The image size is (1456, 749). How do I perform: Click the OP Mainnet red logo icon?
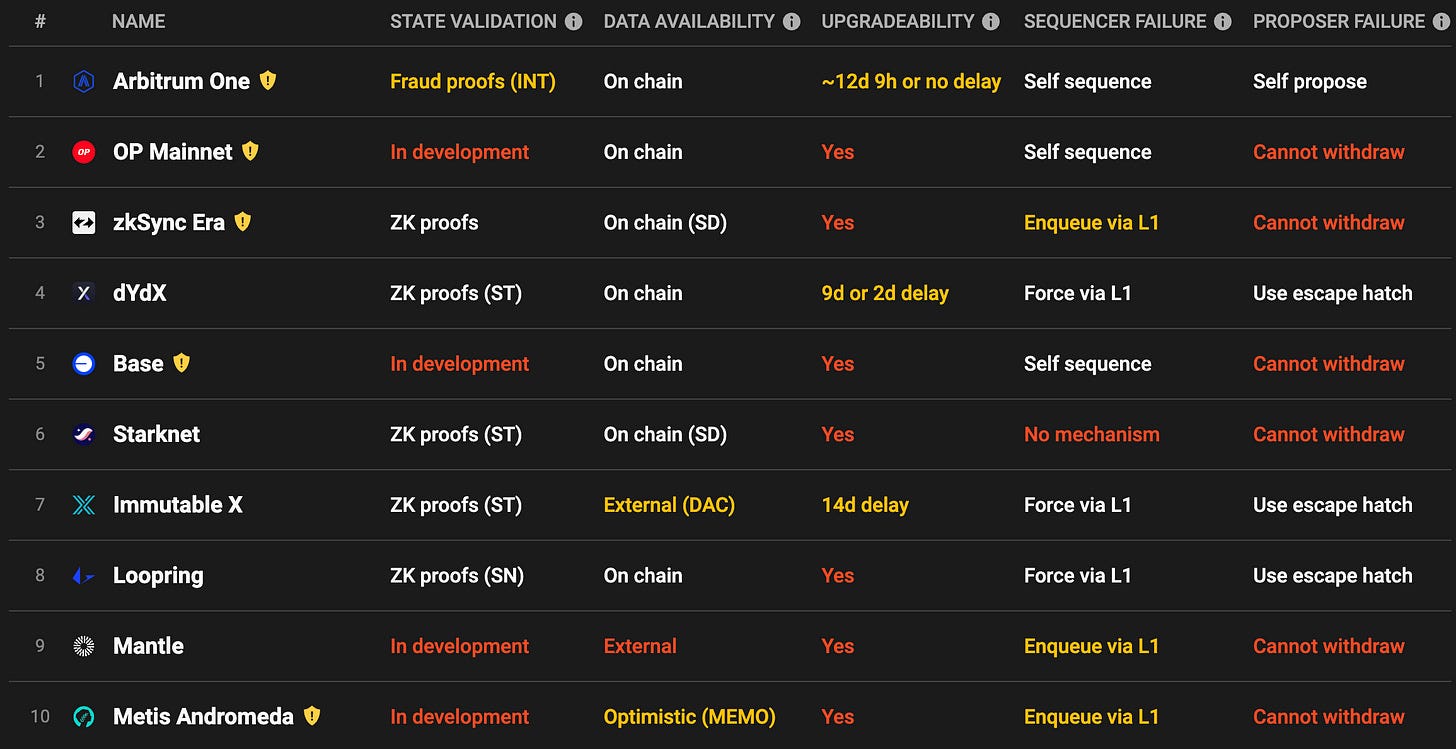pos(84,152)
